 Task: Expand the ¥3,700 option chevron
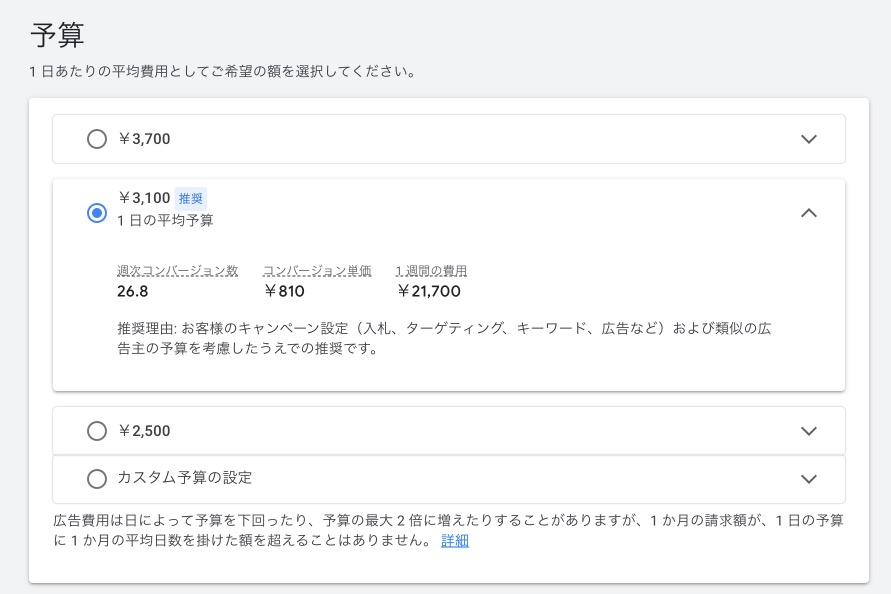coord(809,139)
